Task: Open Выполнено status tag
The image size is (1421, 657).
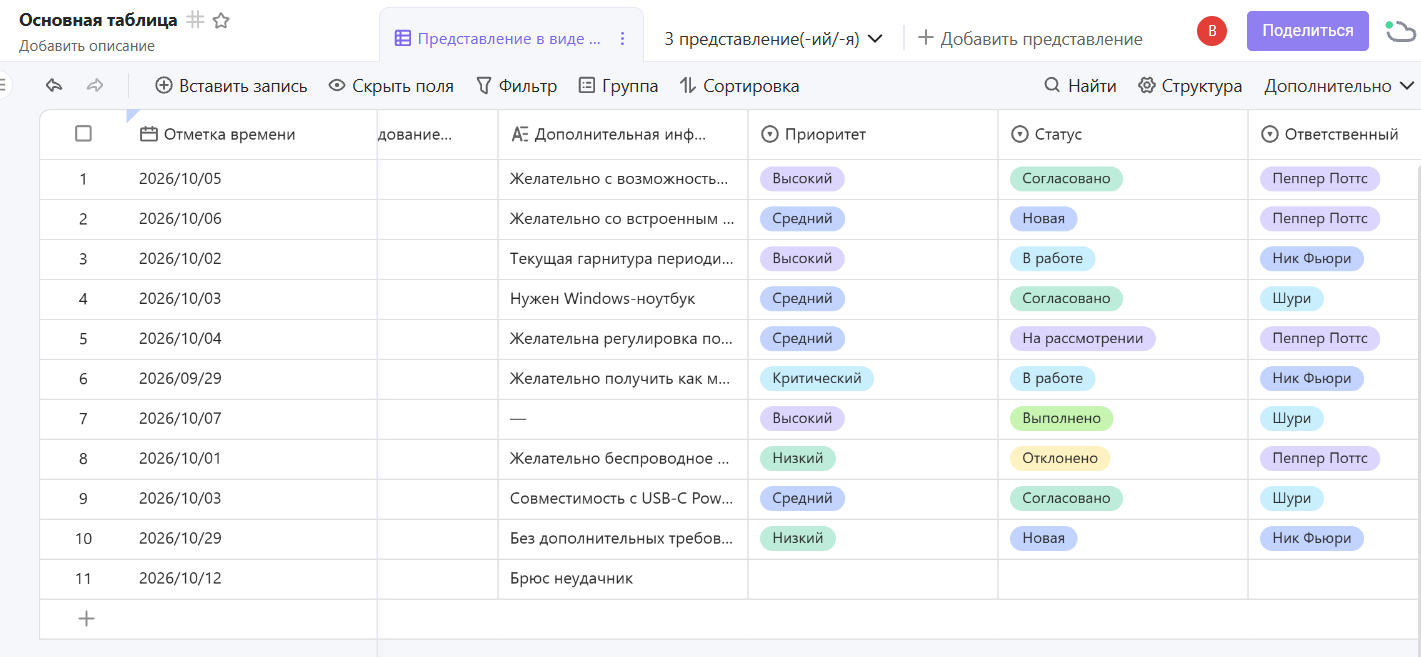Action: pyautogui.click(x=1061, y=419)
